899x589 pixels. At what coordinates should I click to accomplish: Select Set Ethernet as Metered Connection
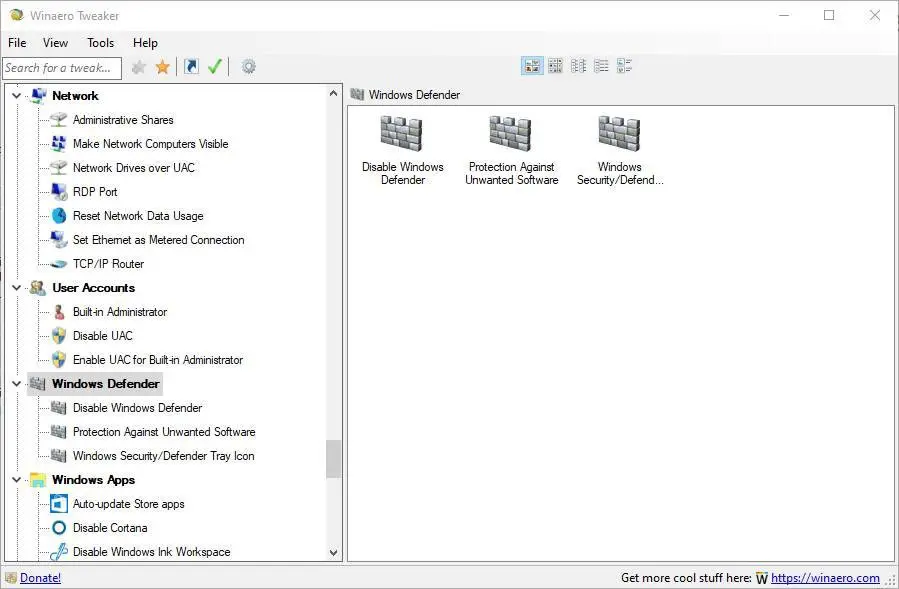(158, 240)
